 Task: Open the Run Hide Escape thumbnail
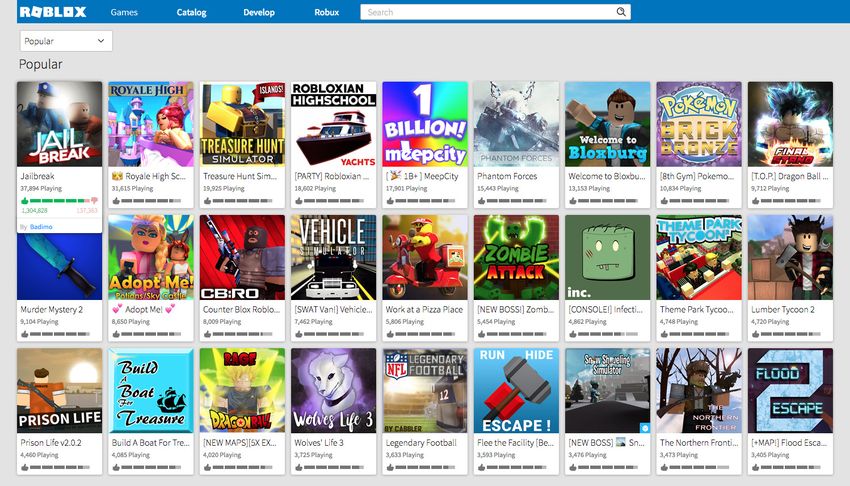tap(516, 391)
